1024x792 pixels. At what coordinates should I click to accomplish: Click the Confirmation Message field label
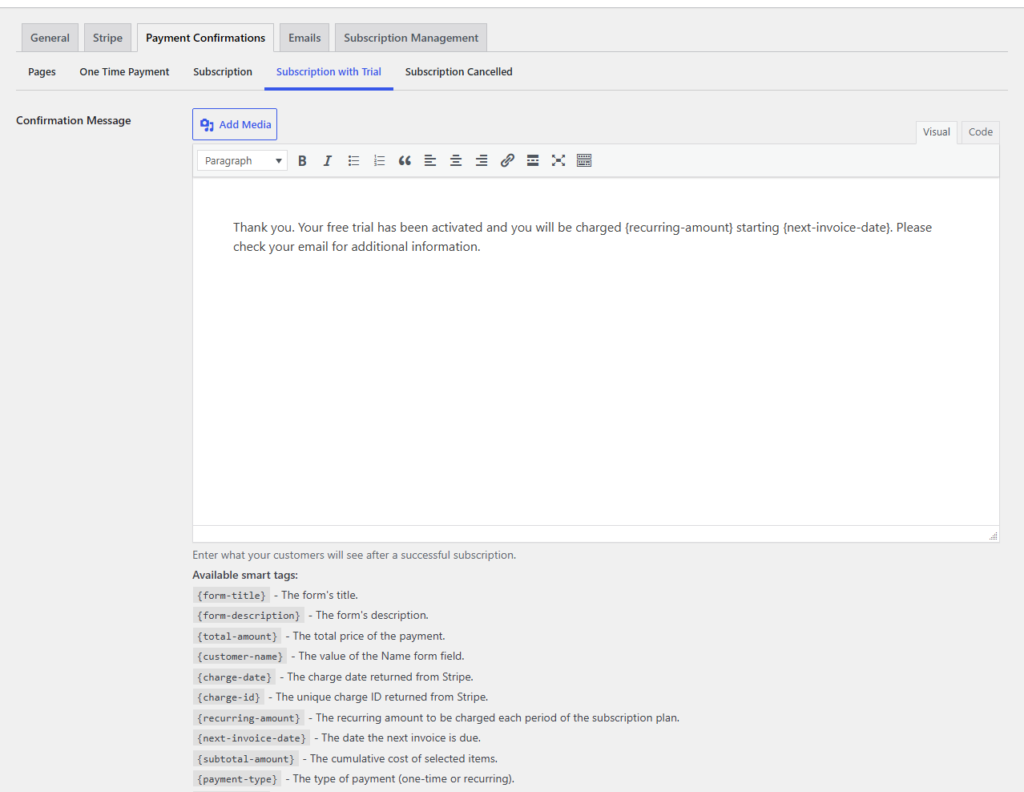pos(73,120)
